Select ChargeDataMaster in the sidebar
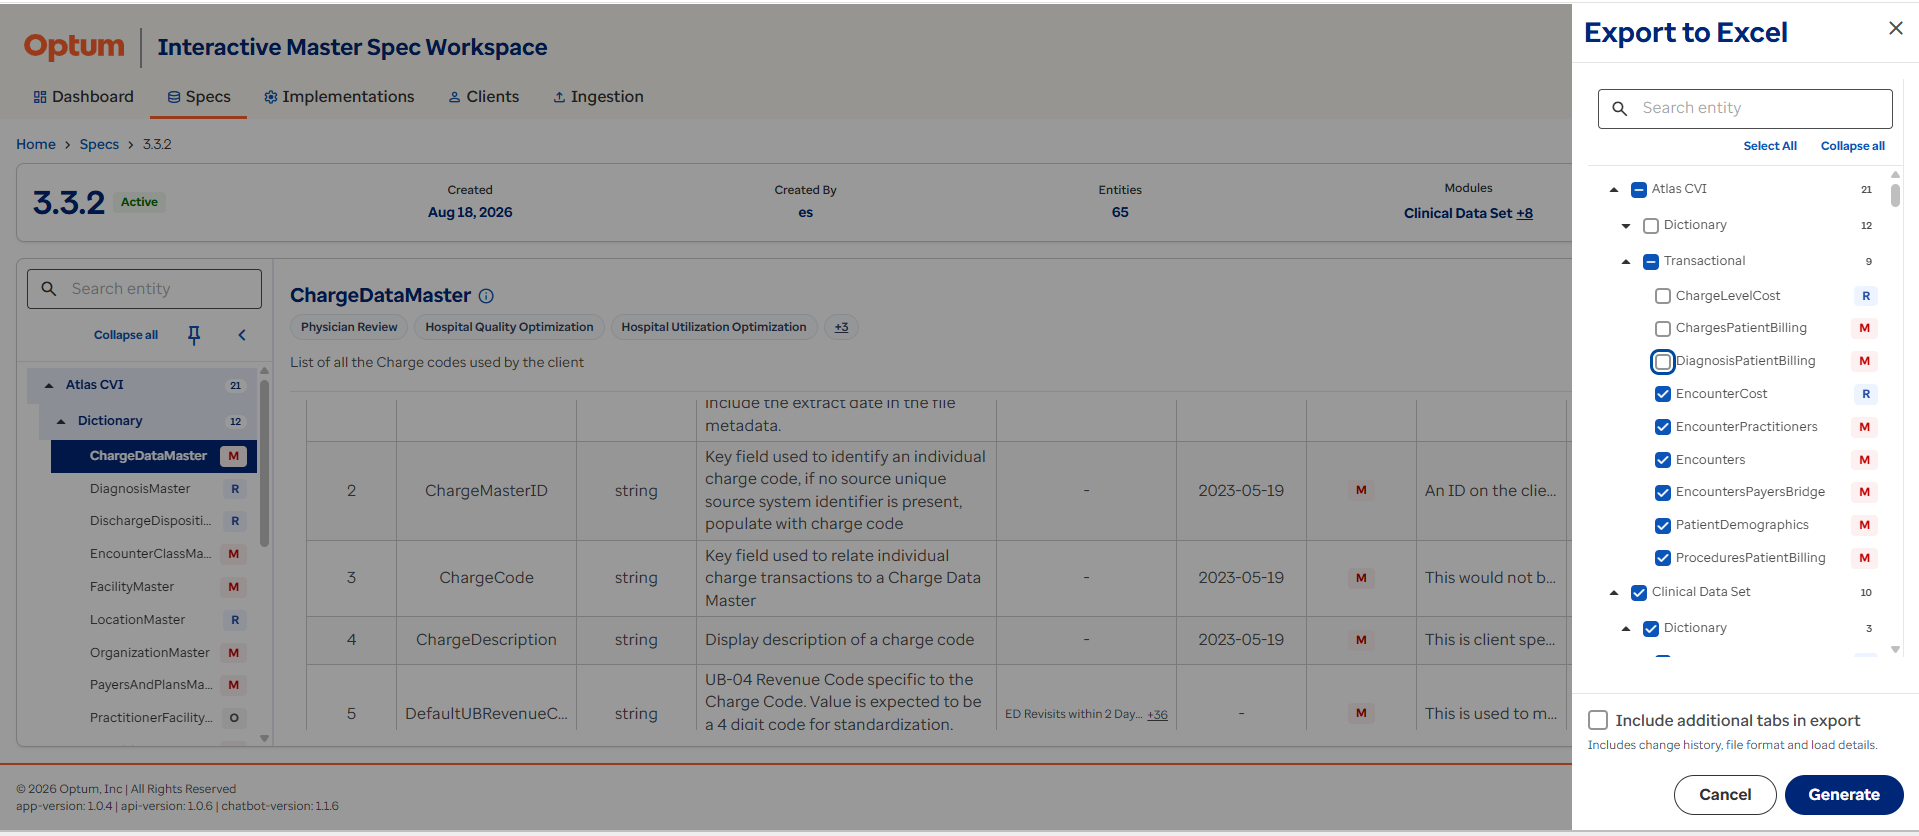Screen dimensions: 1919x836 [154, 456]
